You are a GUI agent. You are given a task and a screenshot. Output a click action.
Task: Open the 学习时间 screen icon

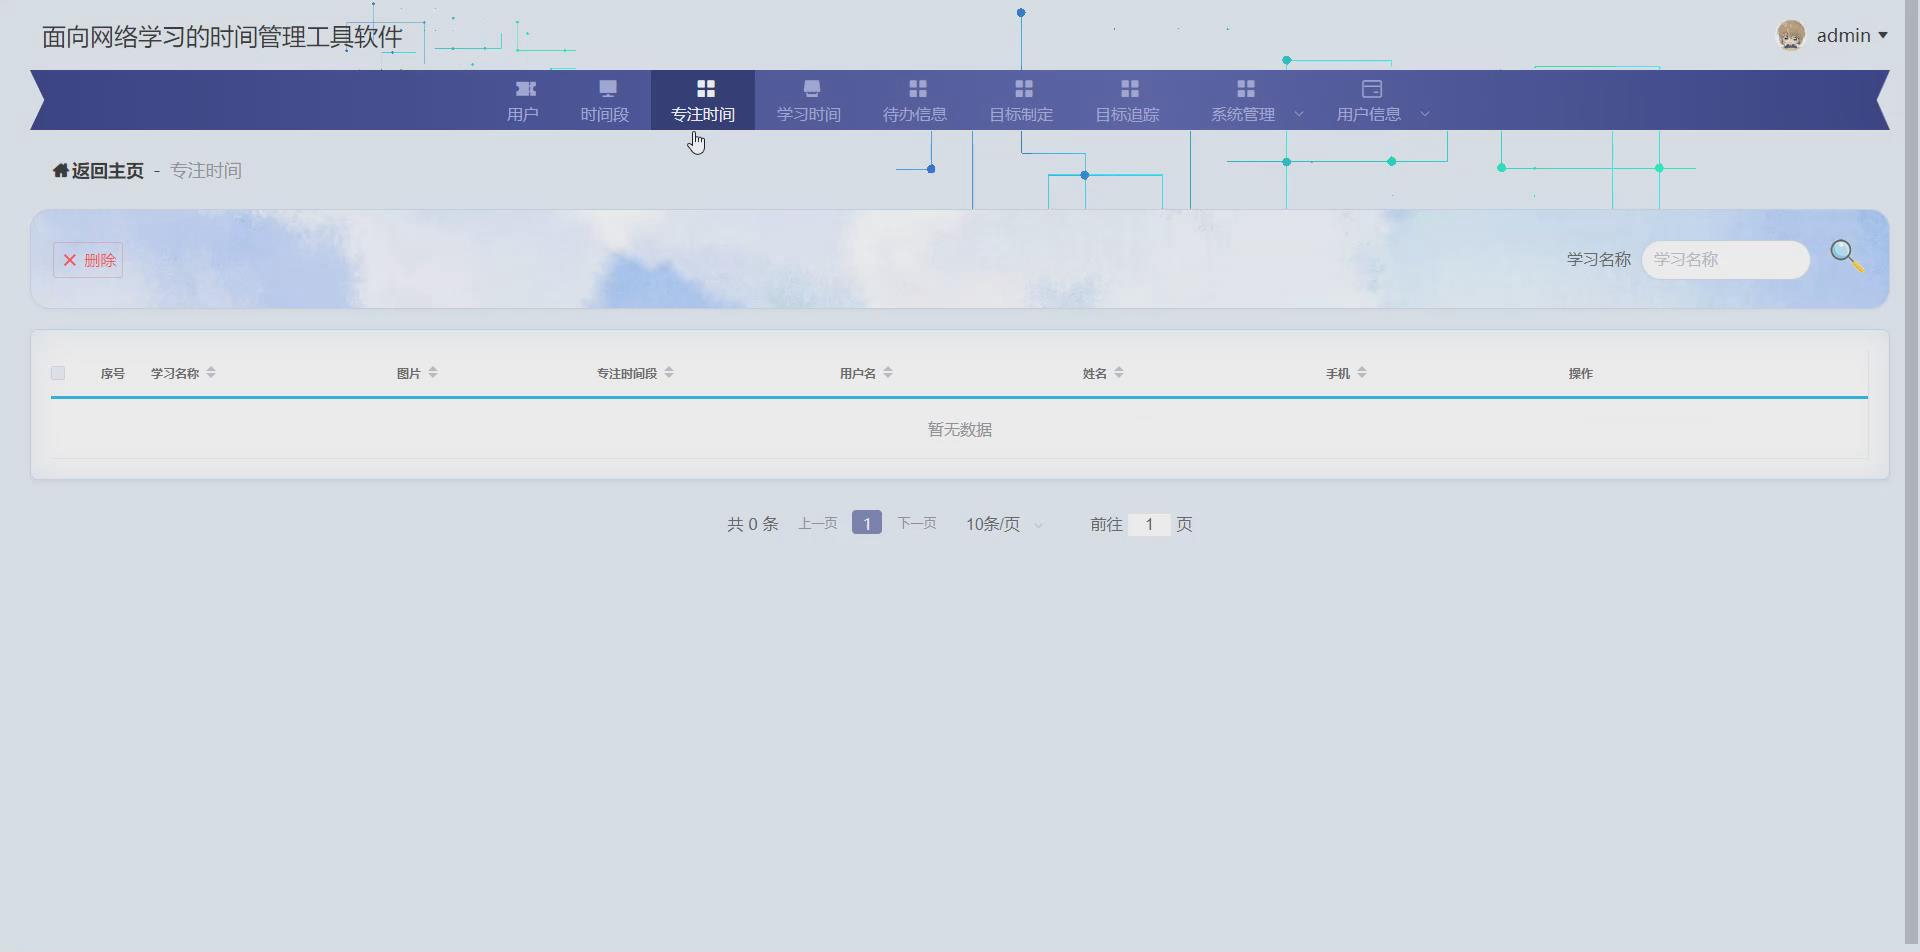click(x=811, y=87)
